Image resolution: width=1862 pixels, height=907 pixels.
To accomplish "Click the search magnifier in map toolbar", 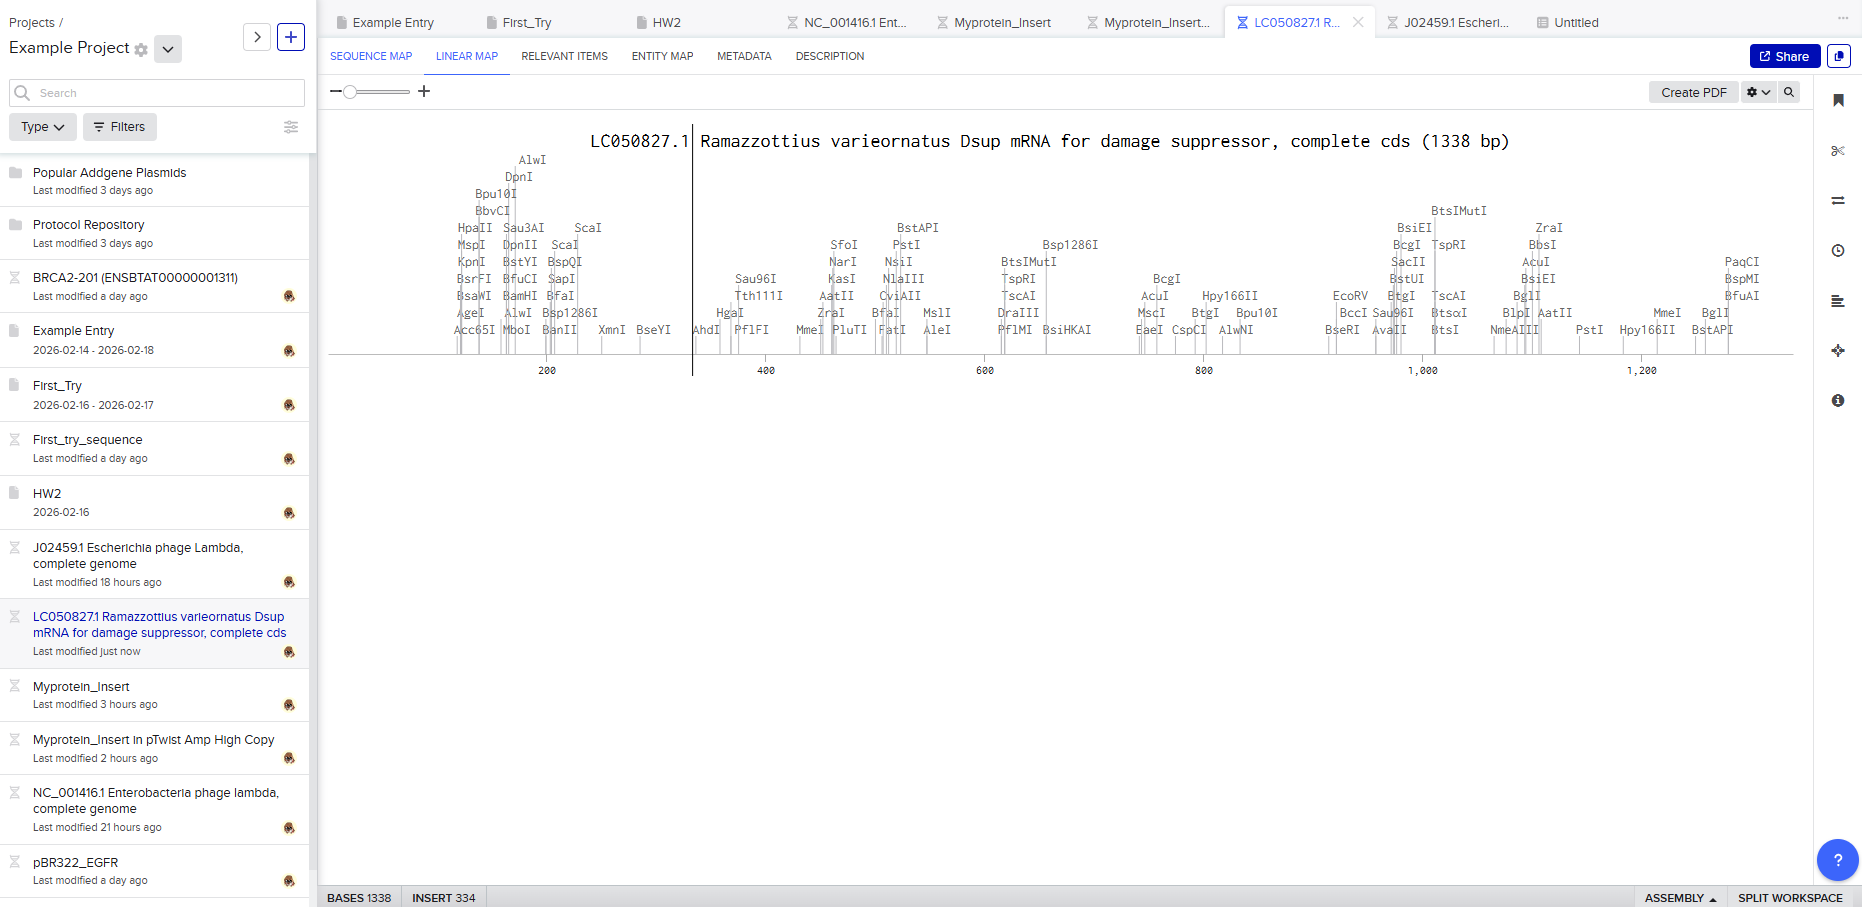I will point(1789,92).
